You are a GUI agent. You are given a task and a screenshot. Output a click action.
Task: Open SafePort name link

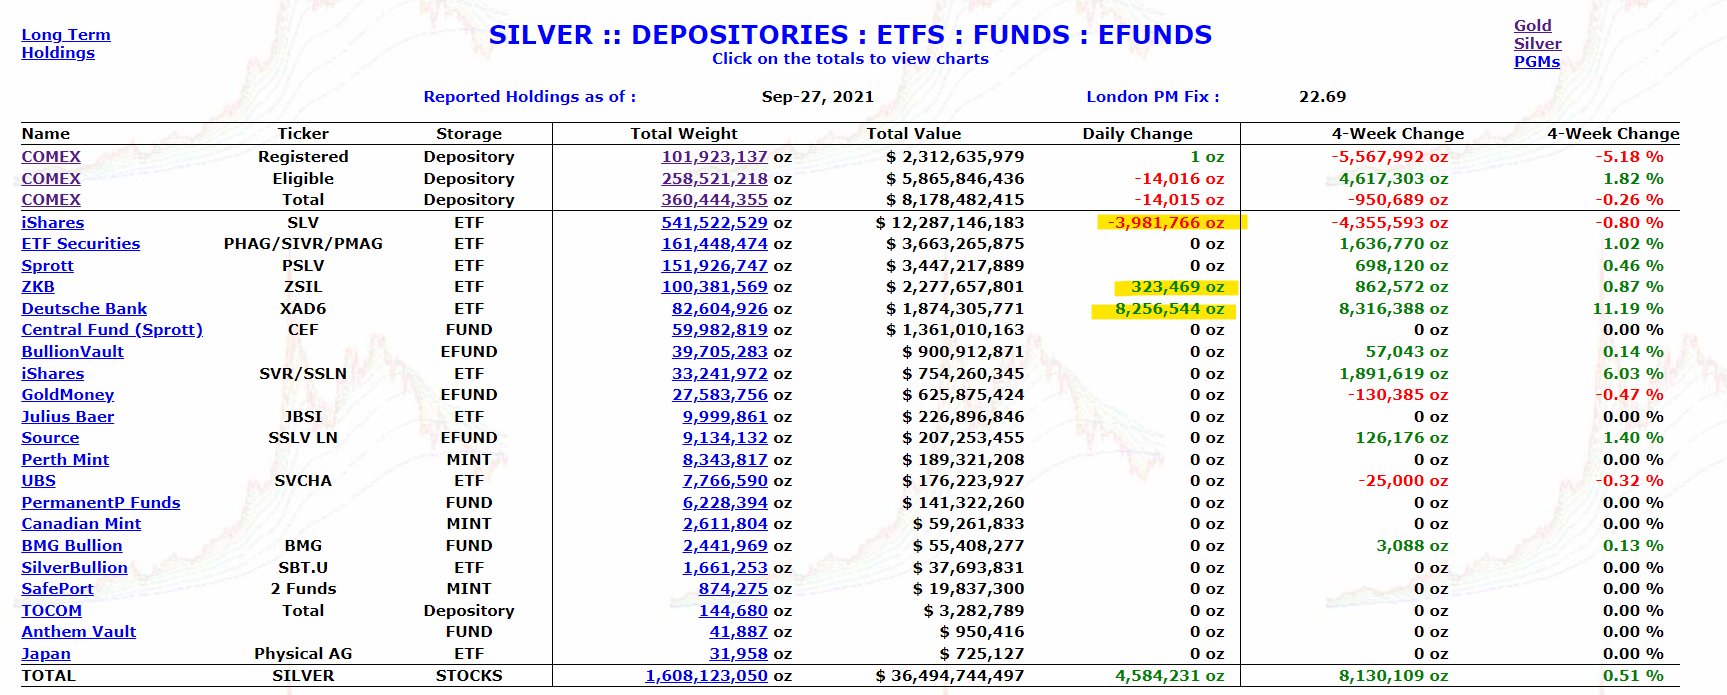pyautogui.click(x=57, y=589)
